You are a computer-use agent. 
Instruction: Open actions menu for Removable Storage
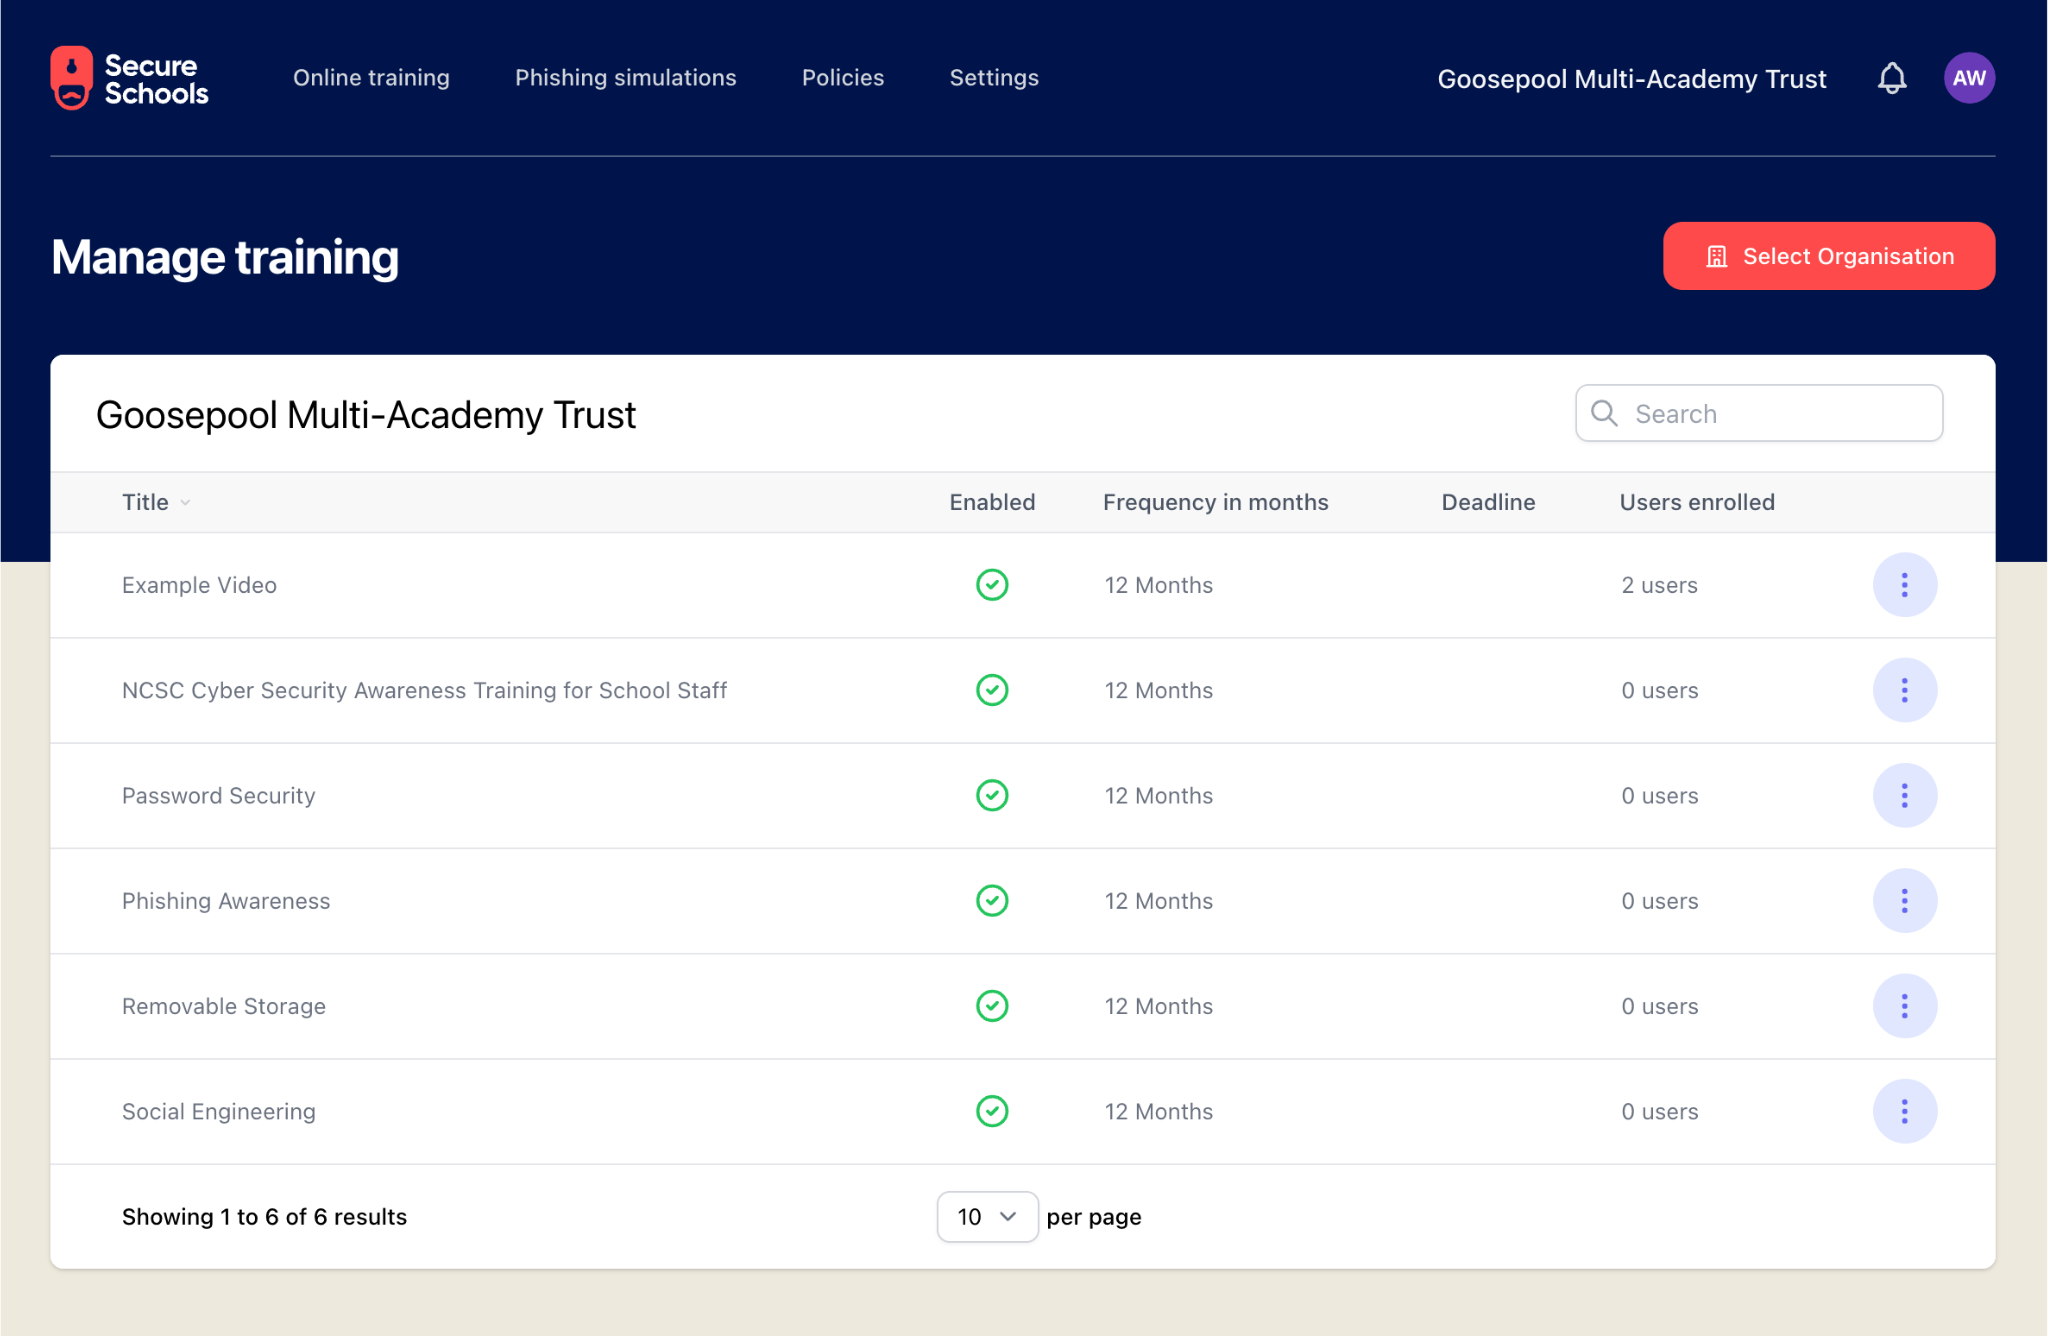tap(1904, 1006)
